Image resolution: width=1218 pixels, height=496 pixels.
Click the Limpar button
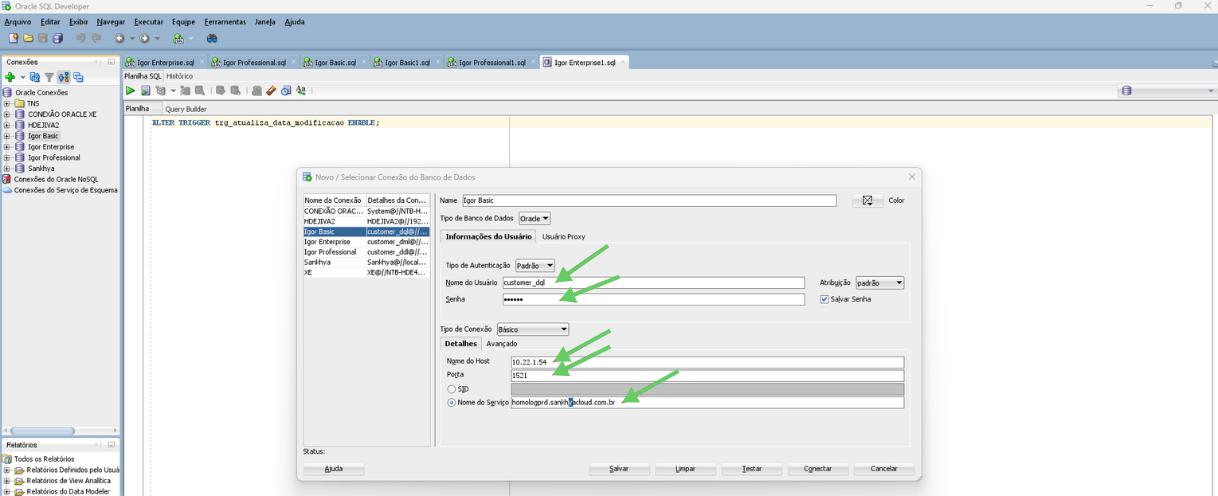tap(685, 469)
